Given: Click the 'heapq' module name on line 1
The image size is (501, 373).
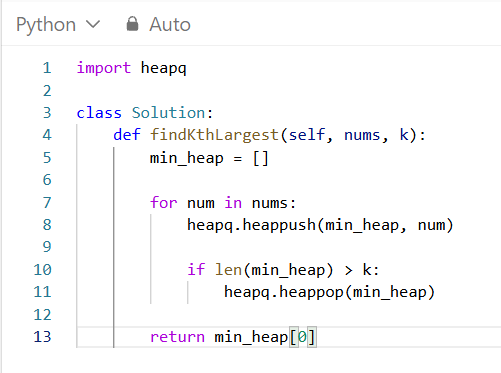Looking at the screenshot, I should point(163,68).
